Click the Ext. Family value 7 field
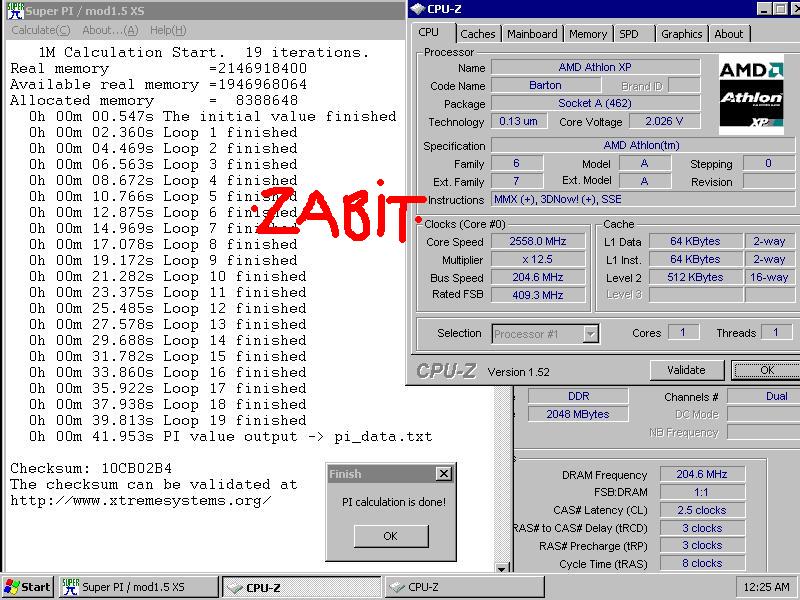The image size is (800, 600). (x=517, y=182)
